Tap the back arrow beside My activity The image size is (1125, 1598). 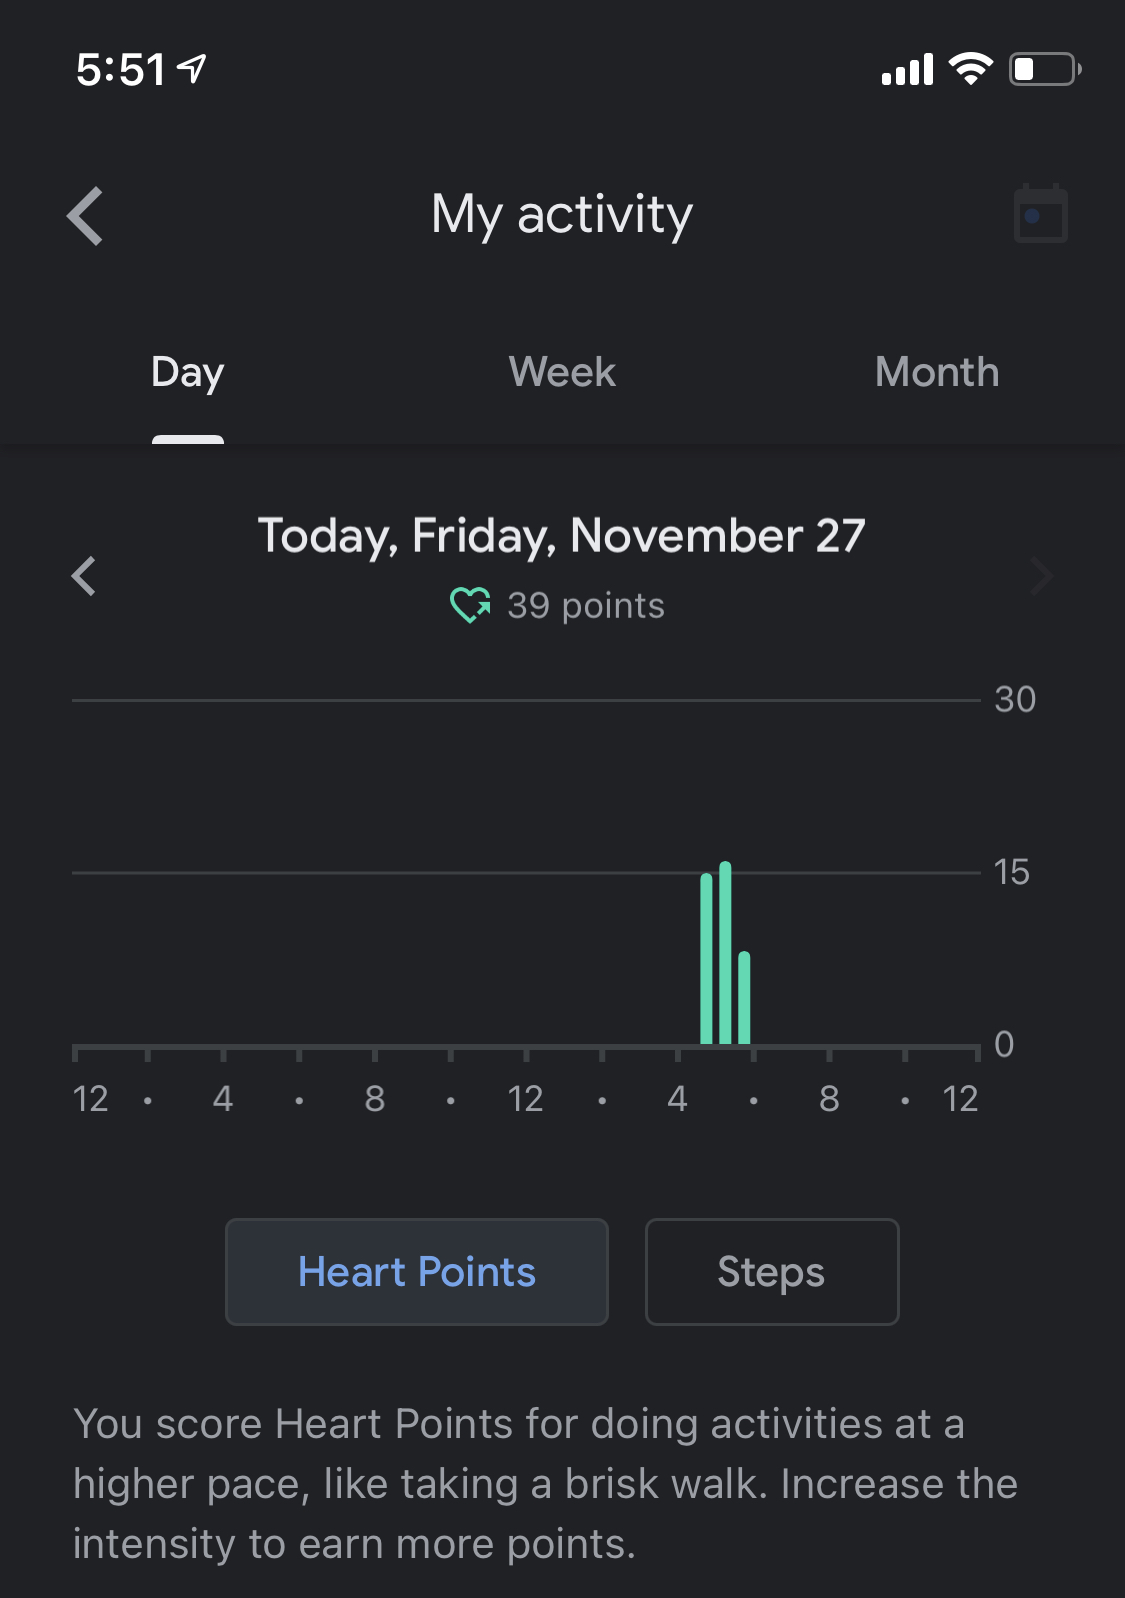tap(86, 216)
